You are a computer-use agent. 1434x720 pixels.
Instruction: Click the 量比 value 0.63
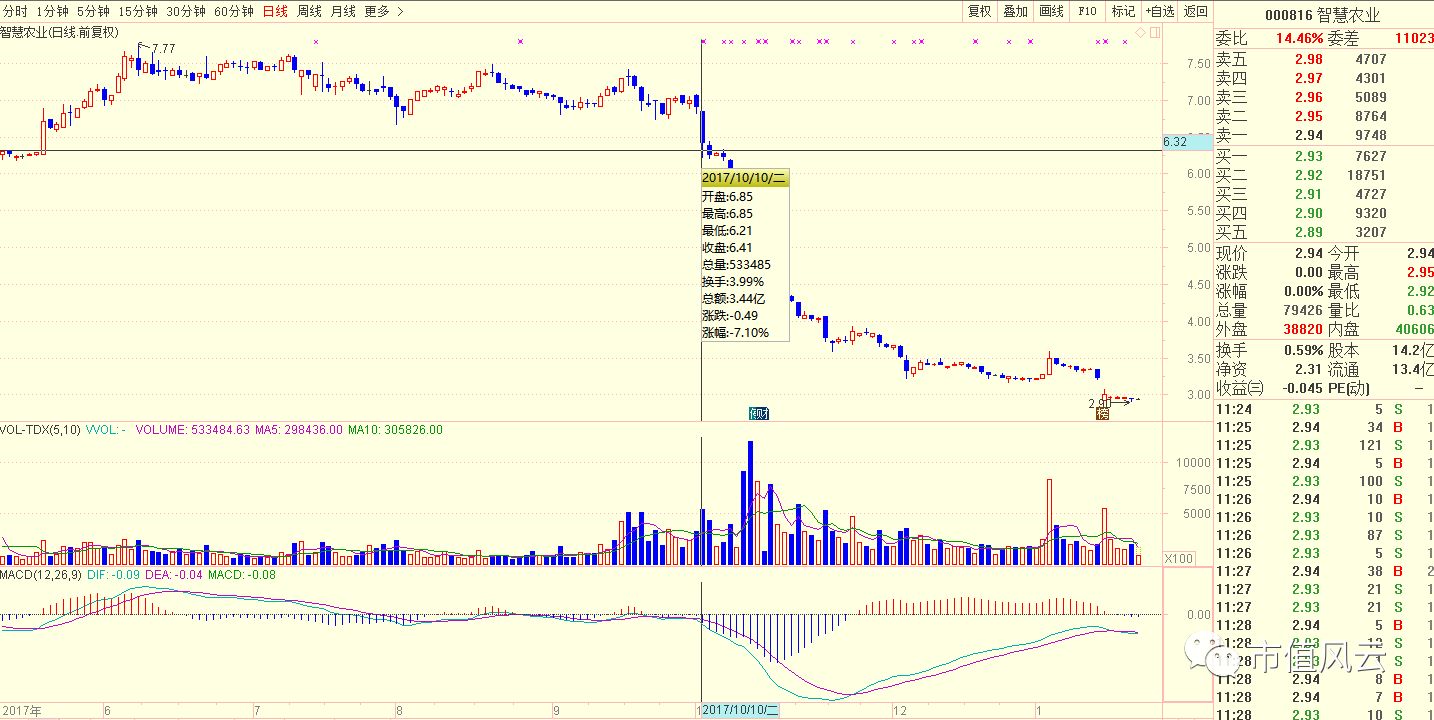pos(1420,310)
